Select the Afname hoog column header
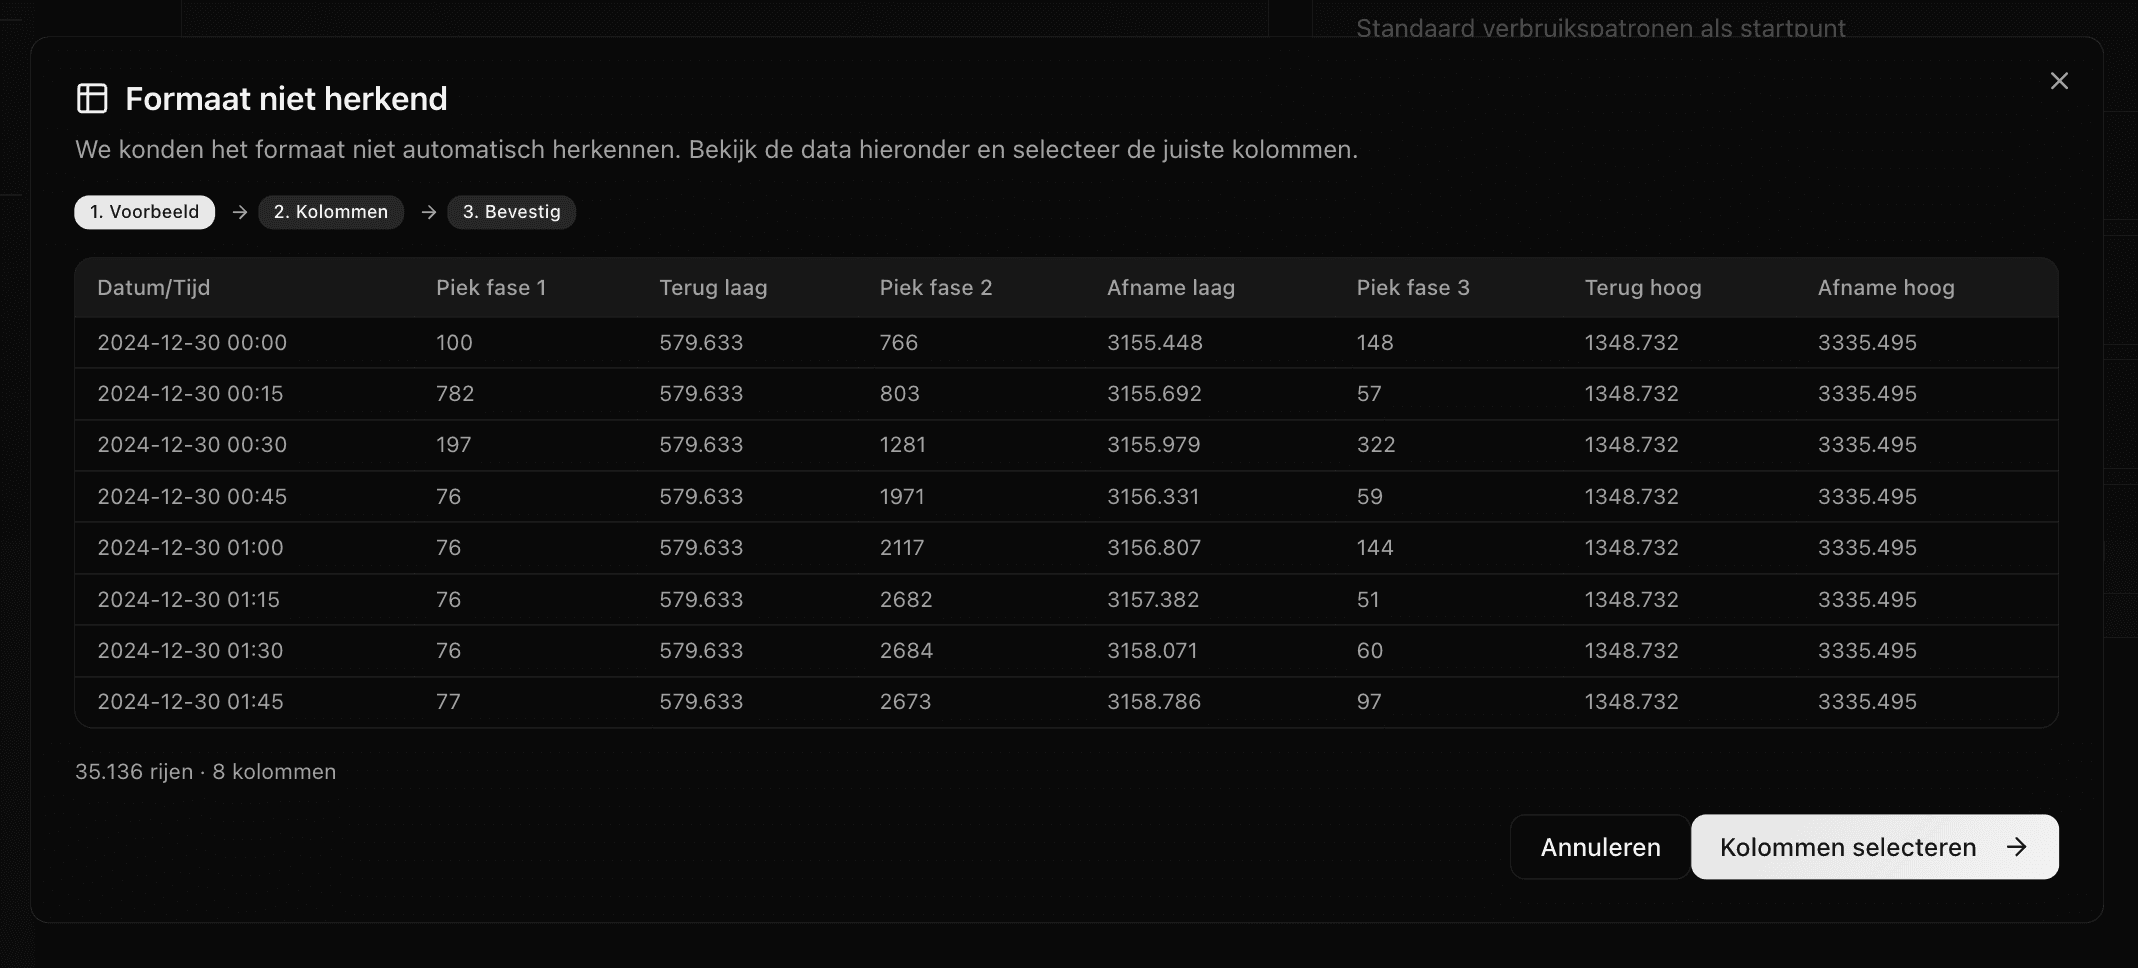Image resolution: width=2138 pixels, height=968 pixels. pyautogui.click(x=1886, y=288)
